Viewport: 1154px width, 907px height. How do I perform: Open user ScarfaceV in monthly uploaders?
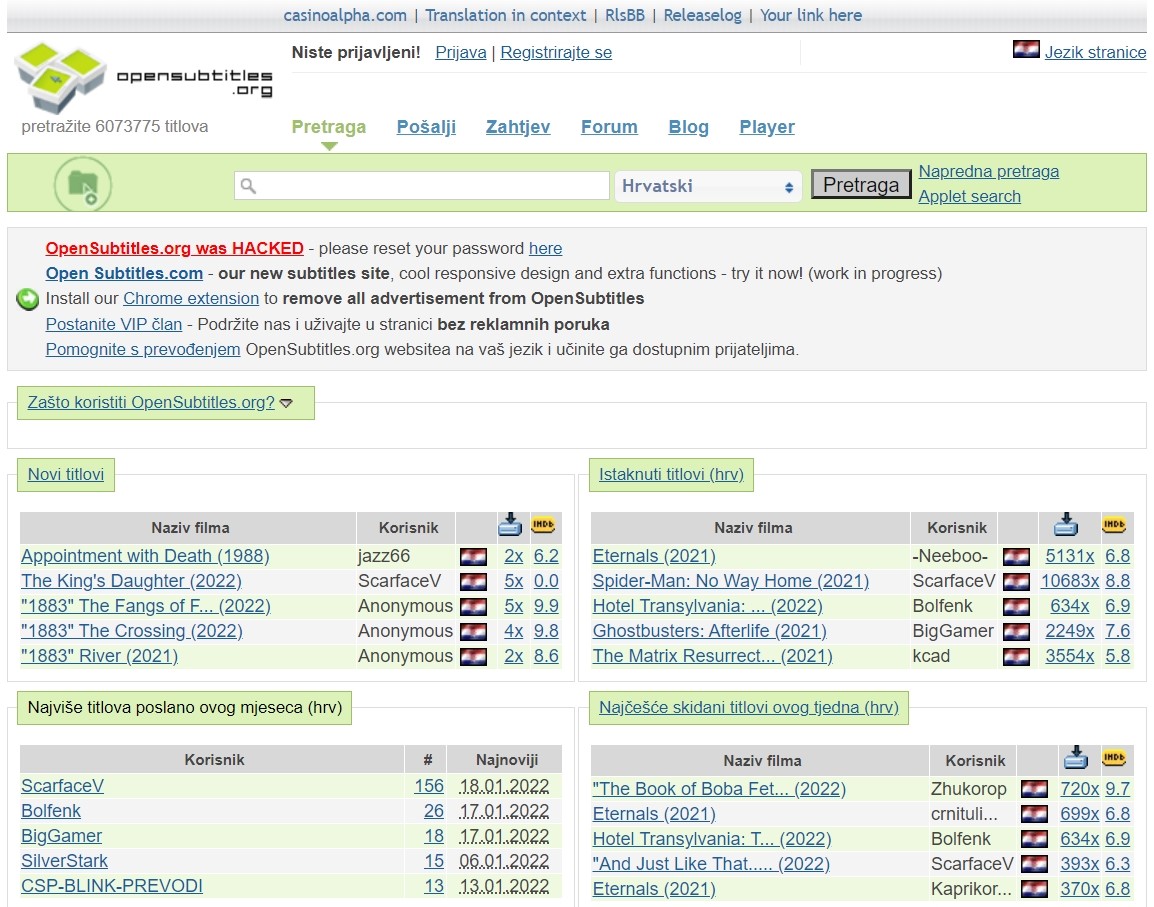point(63,786)
